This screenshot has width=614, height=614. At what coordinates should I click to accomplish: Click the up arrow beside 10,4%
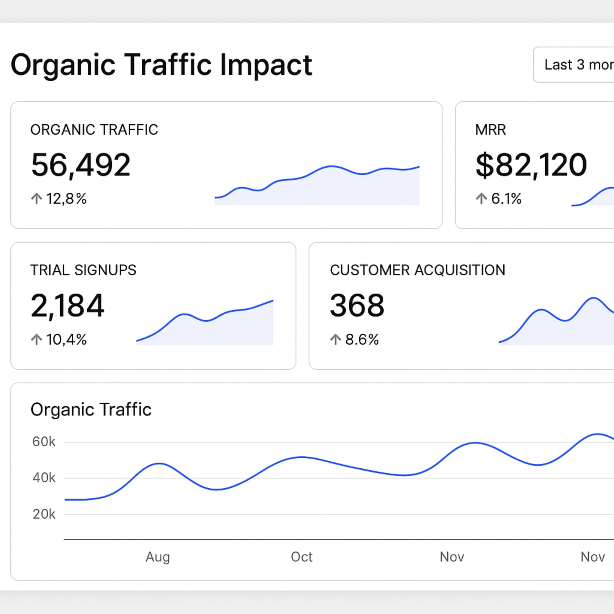[37, 340]
